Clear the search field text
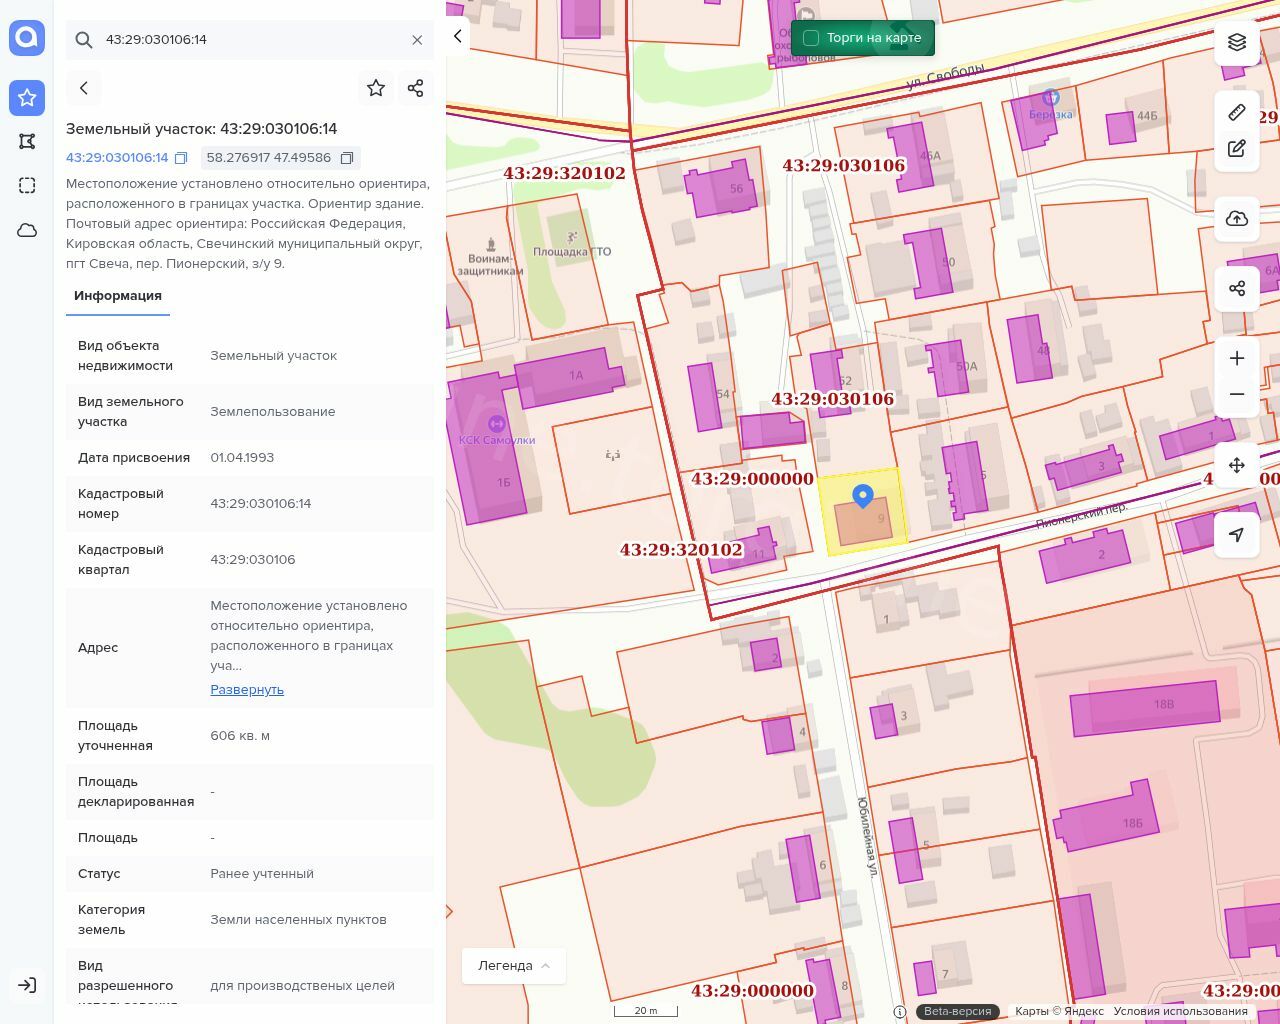 click(417, 40)
